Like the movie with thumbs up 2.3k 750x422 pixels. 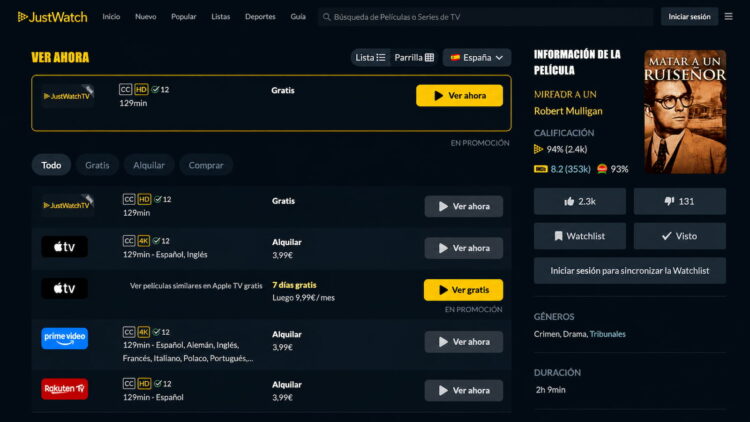(580, 201)
